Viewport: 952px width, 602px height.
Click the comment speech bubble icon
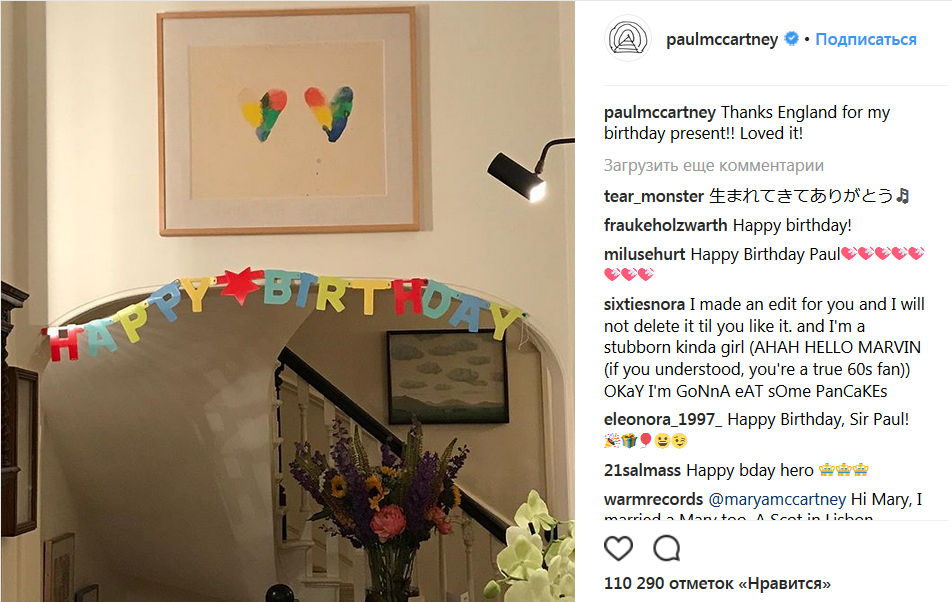[667, 548]
